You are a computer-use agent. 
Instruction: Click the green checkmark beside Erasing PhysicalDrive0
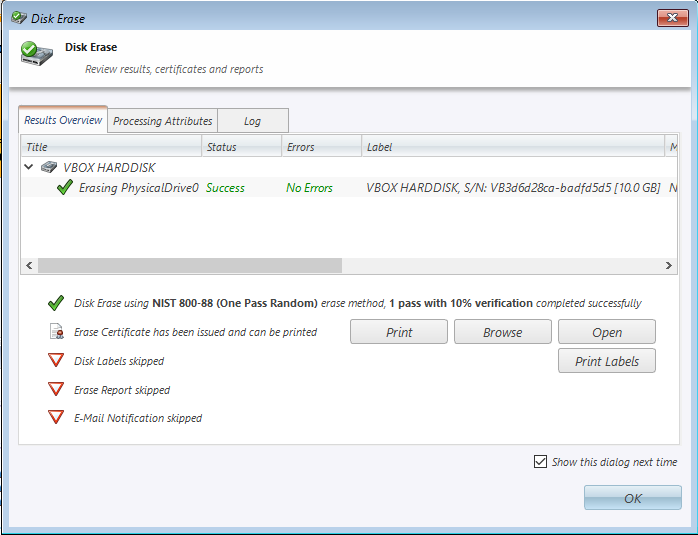[65, 187]
